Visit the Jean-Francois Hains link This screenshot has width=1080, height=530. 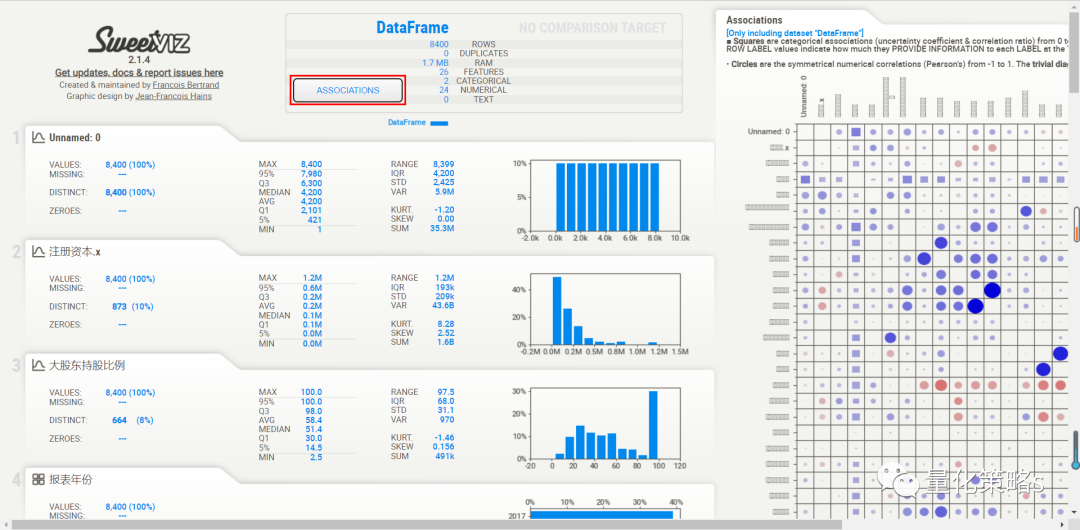point(174,96)
